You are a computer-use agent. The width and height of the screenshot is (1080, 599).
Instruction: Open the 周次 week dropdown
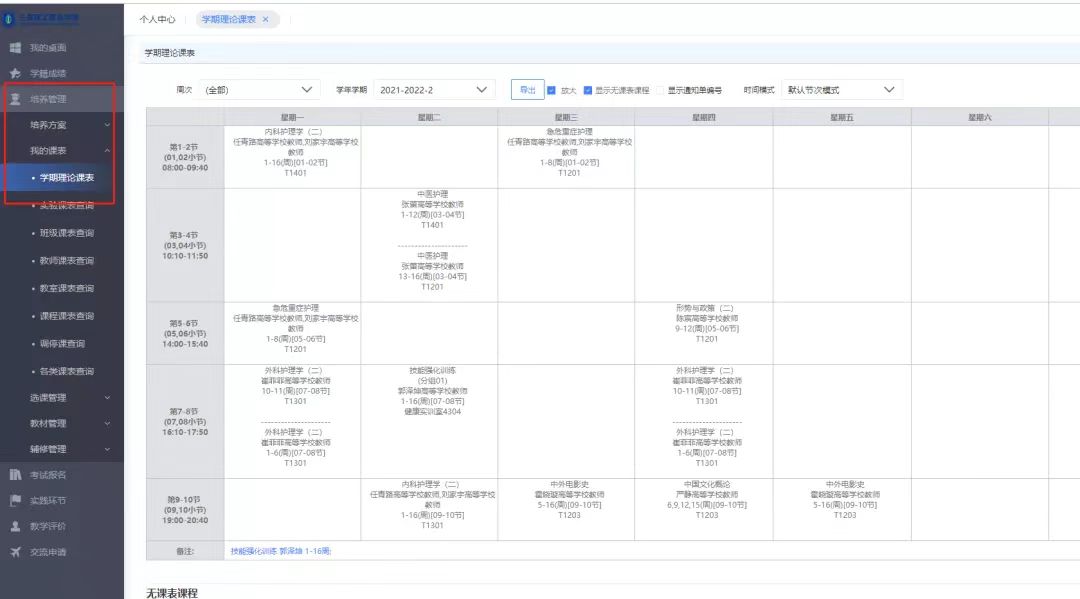coord(260,90)
